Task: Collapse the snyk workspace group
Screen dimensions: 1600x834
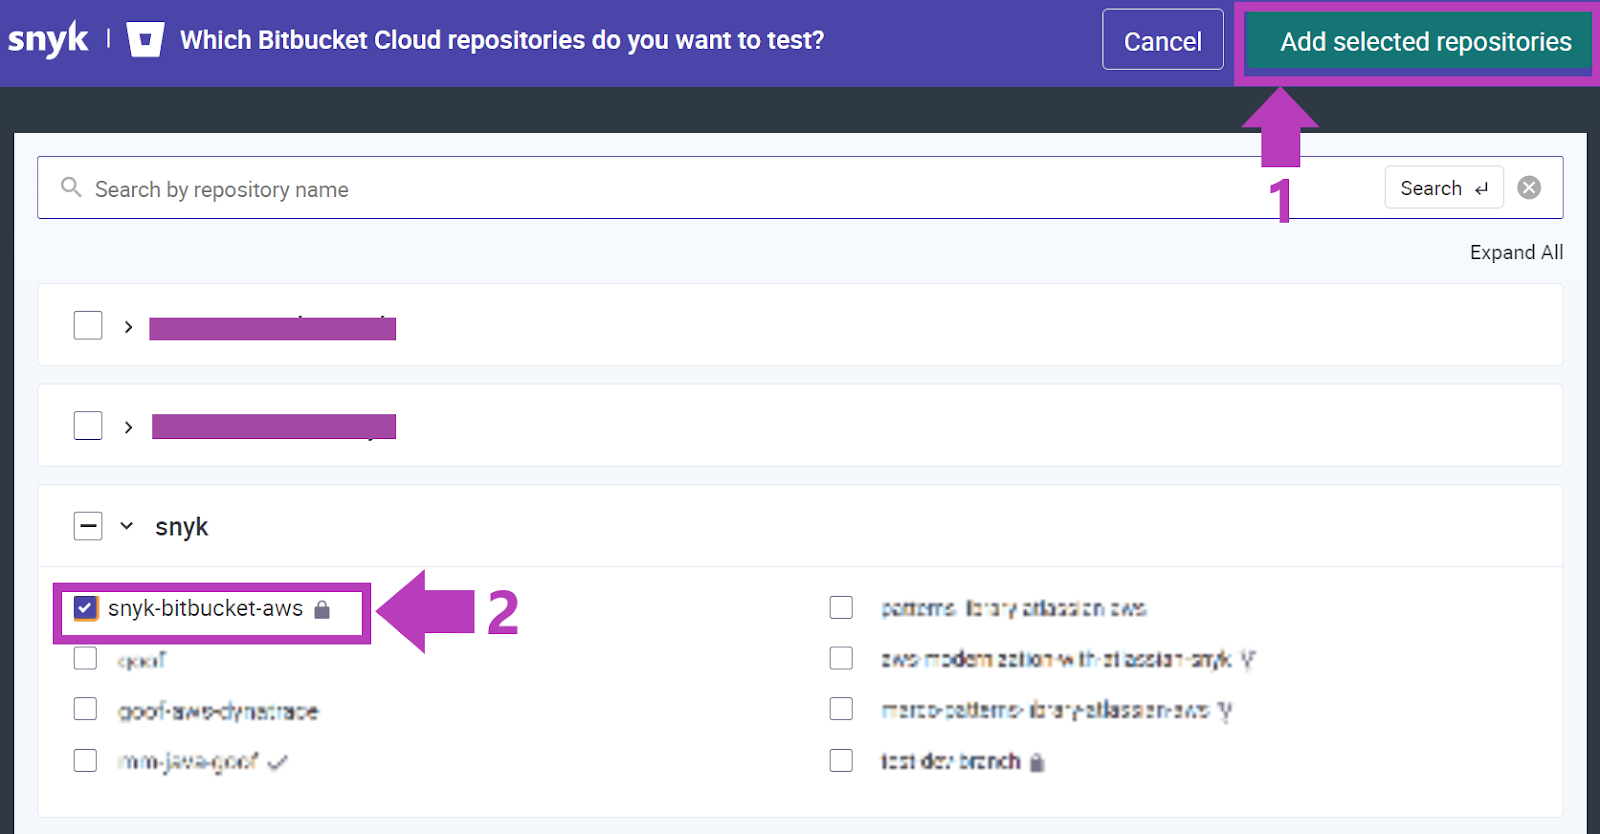Action: point(127,526)
